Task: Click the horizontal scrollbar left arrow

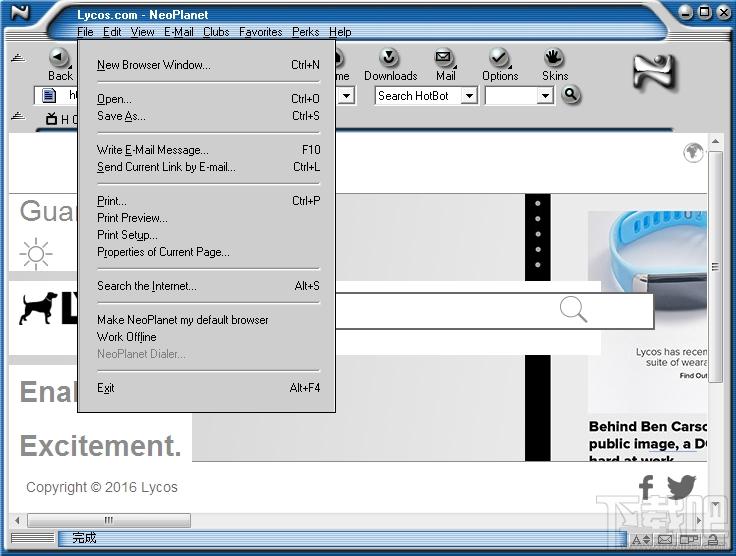Action: pos(17,520)
